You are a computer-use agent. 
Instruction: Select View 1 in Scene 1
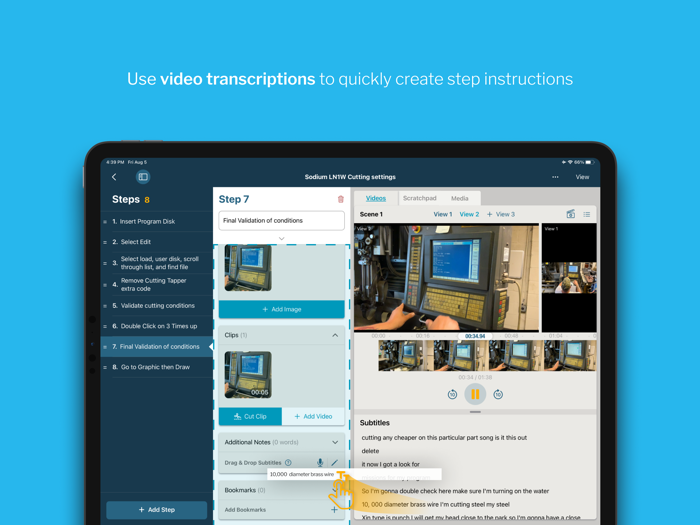[x=442, y=214]
